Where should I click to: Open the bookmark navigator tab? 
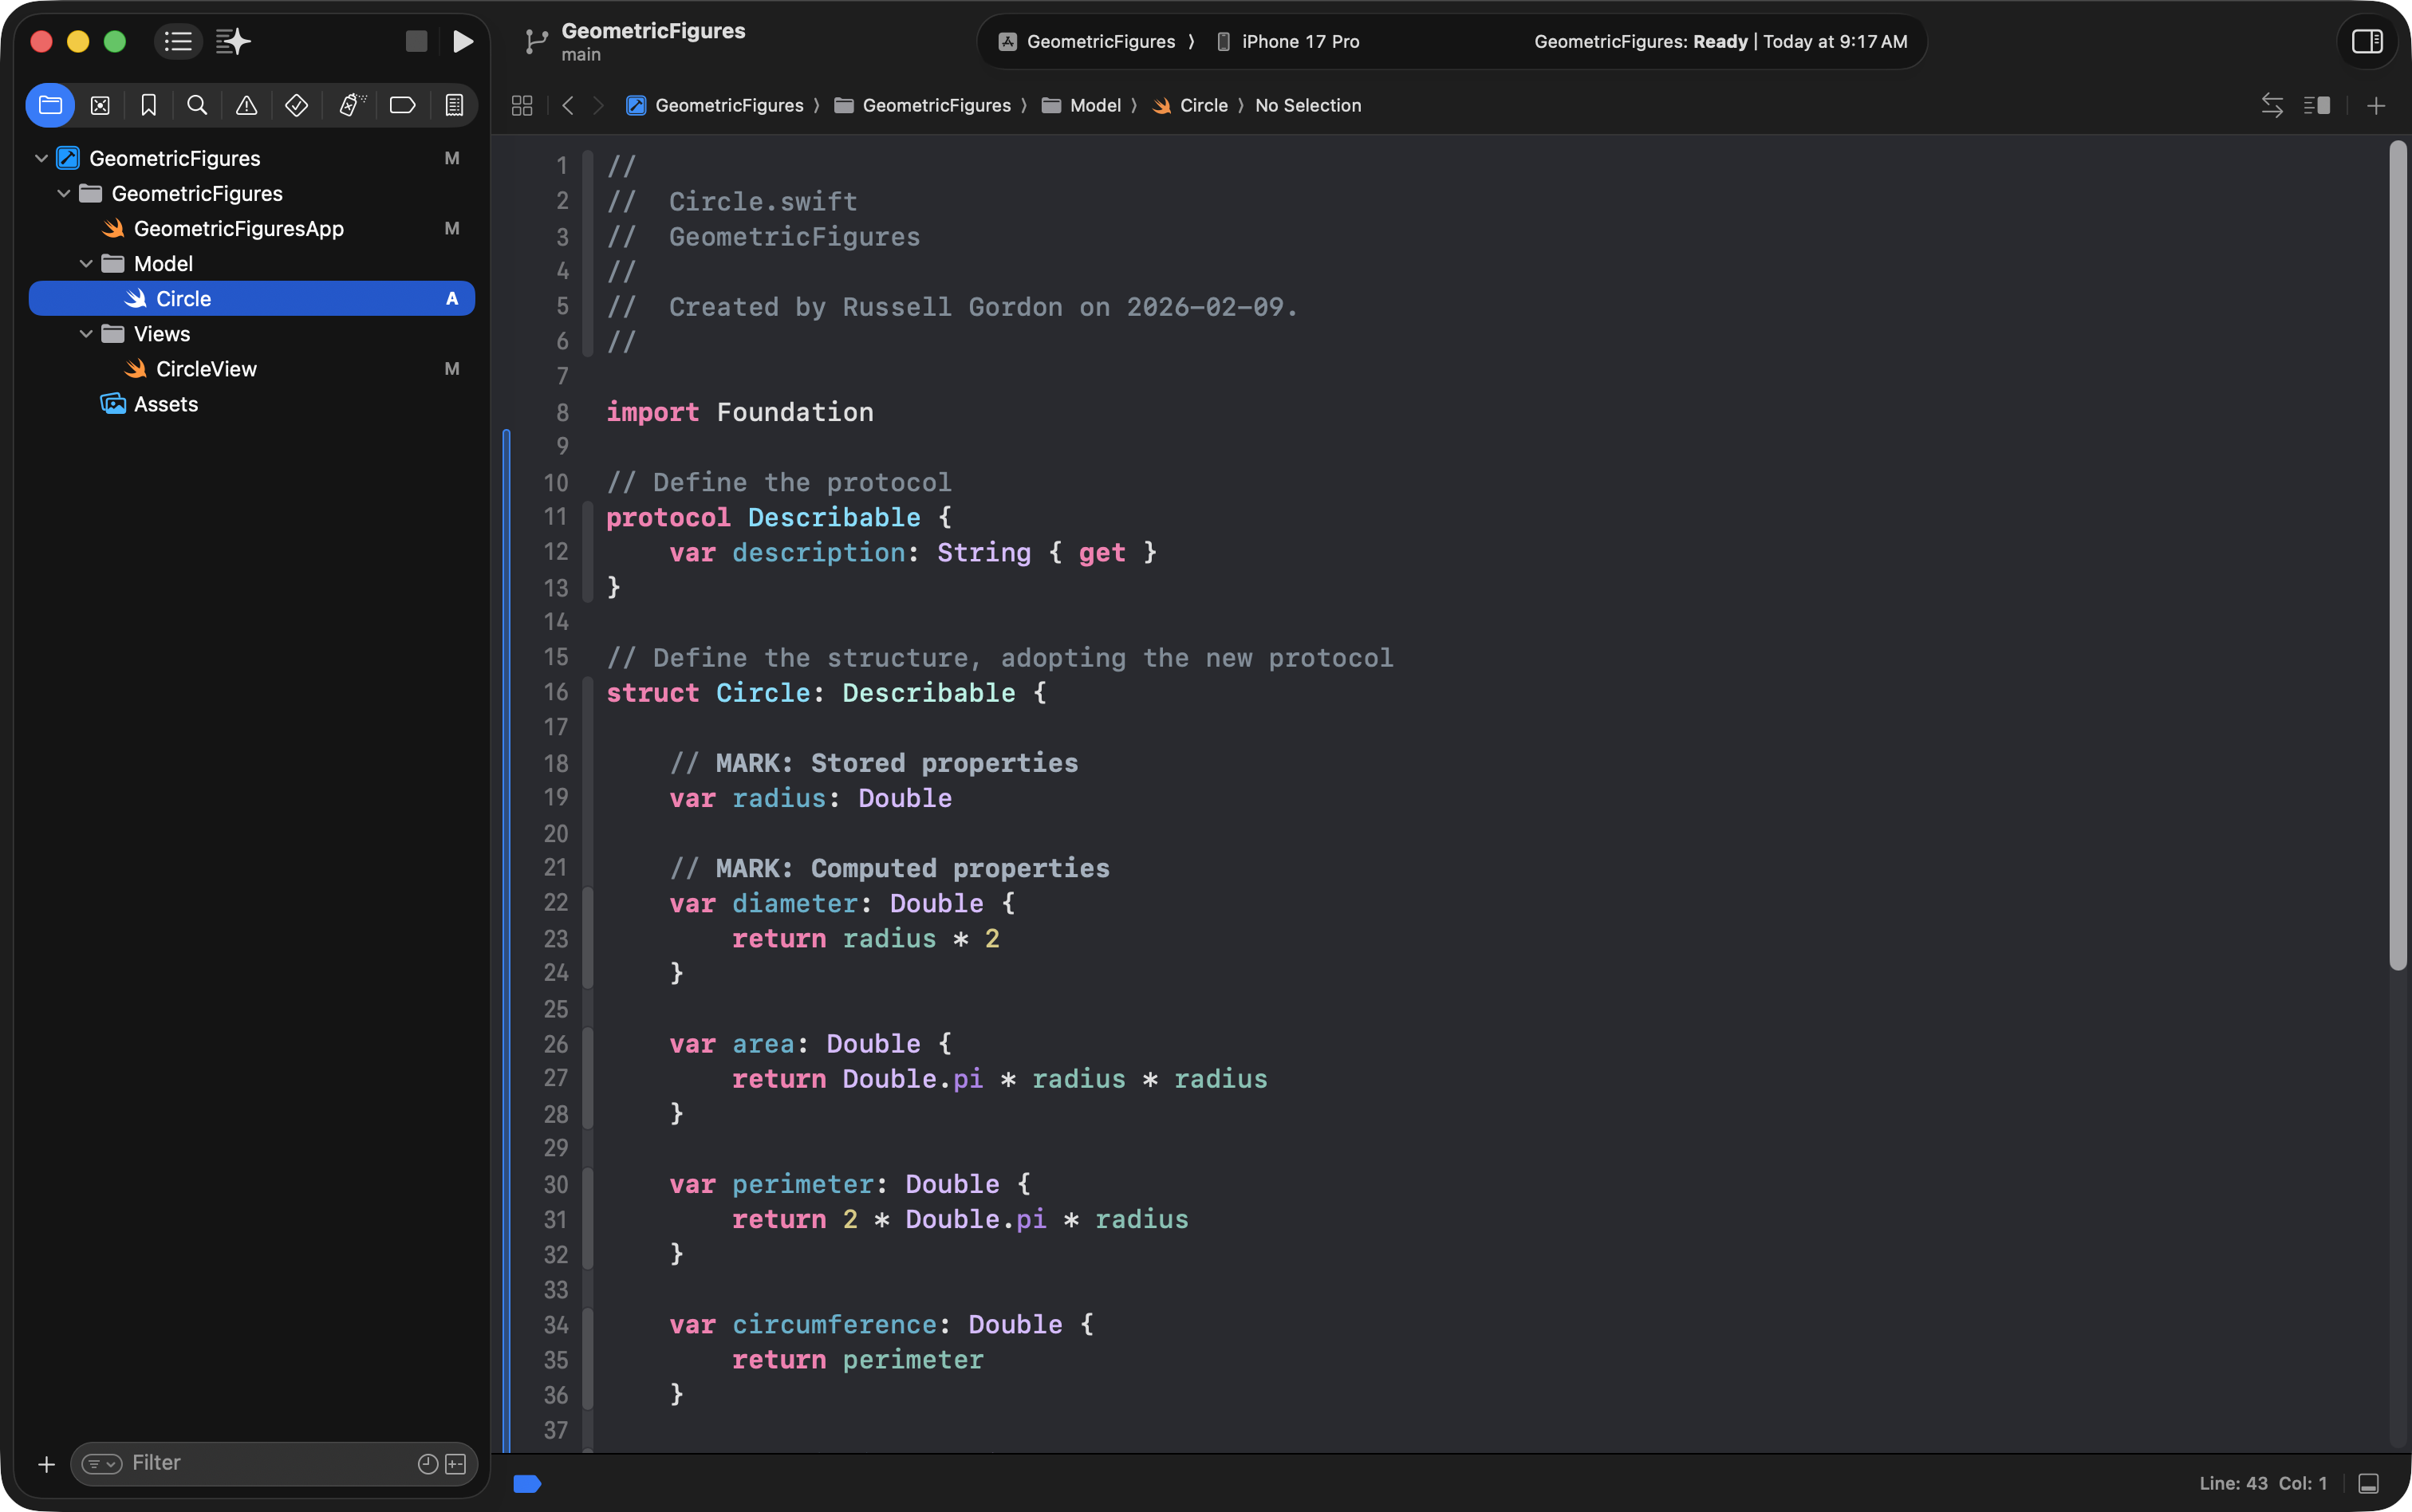point(148,105)
